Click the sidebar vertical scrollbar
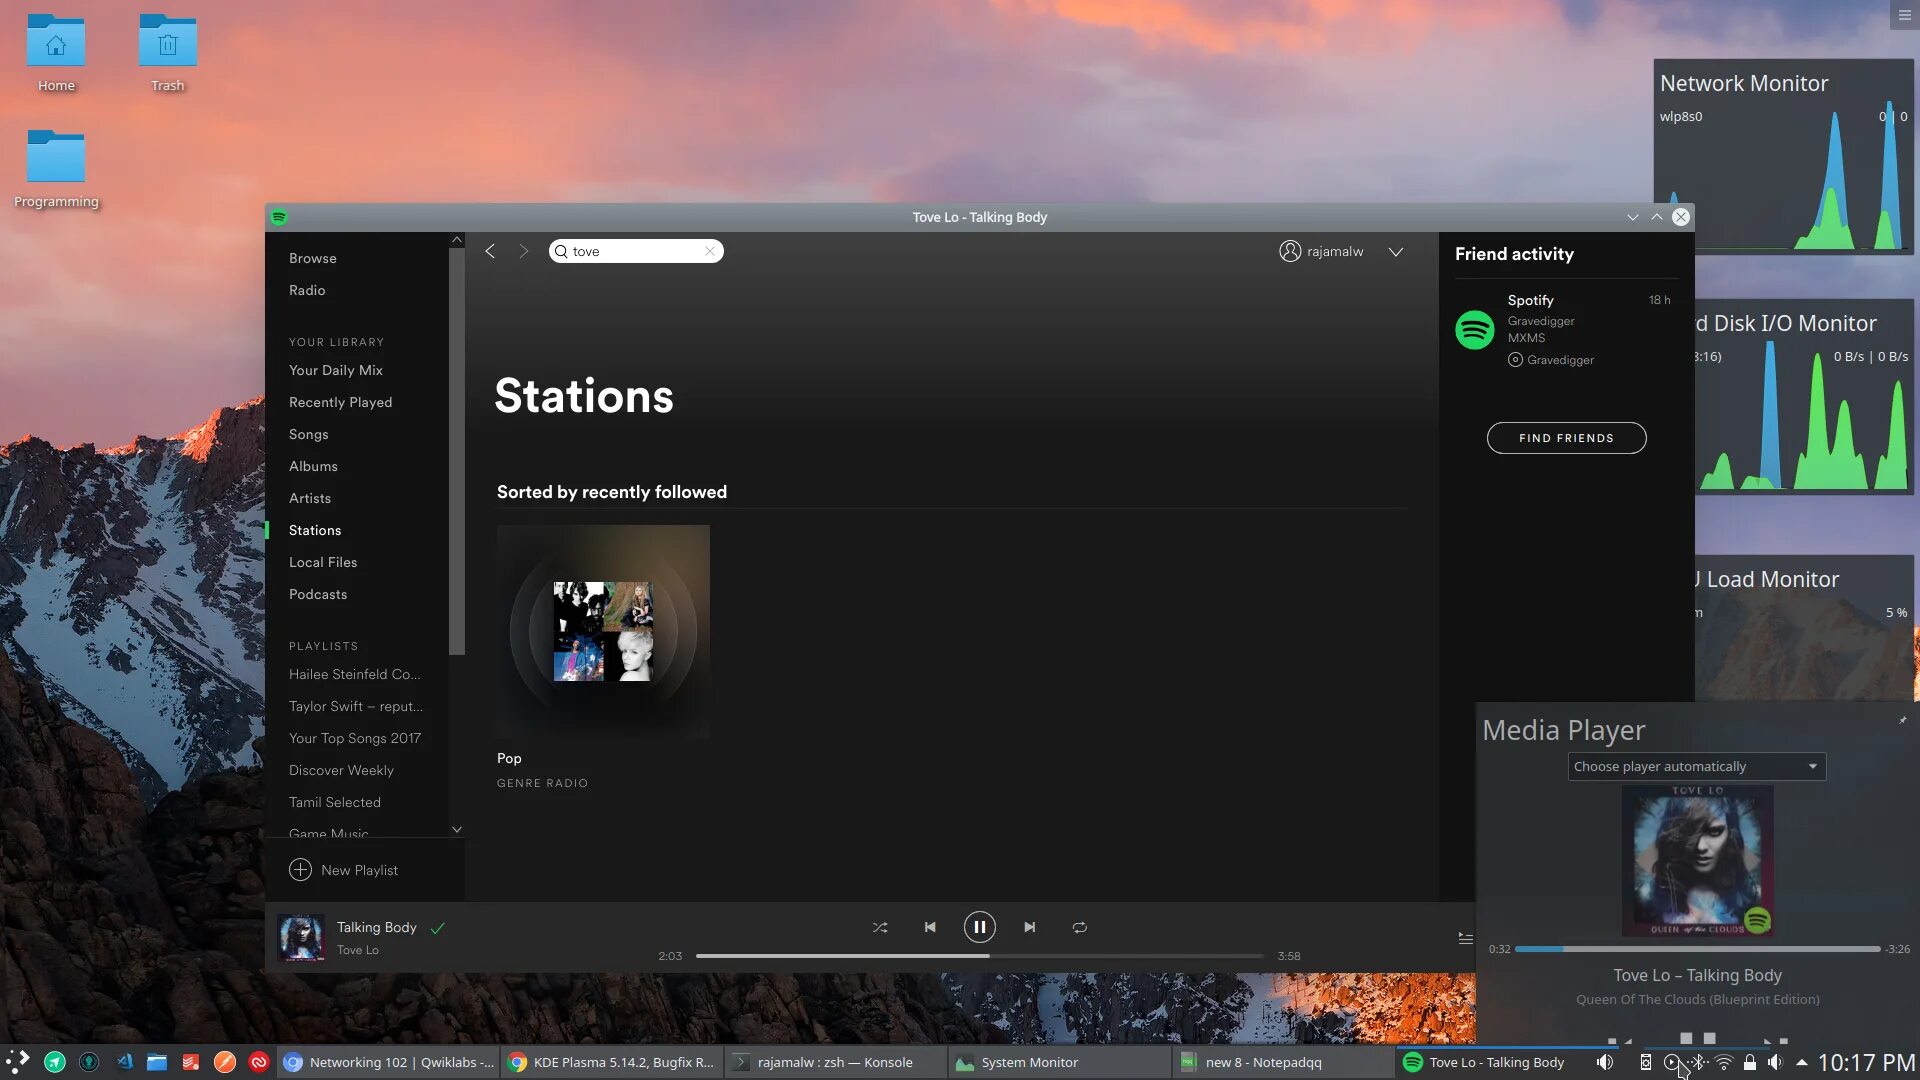Screen dimensions: 1920x1080 pyautogui.click(x=457, y=450)
